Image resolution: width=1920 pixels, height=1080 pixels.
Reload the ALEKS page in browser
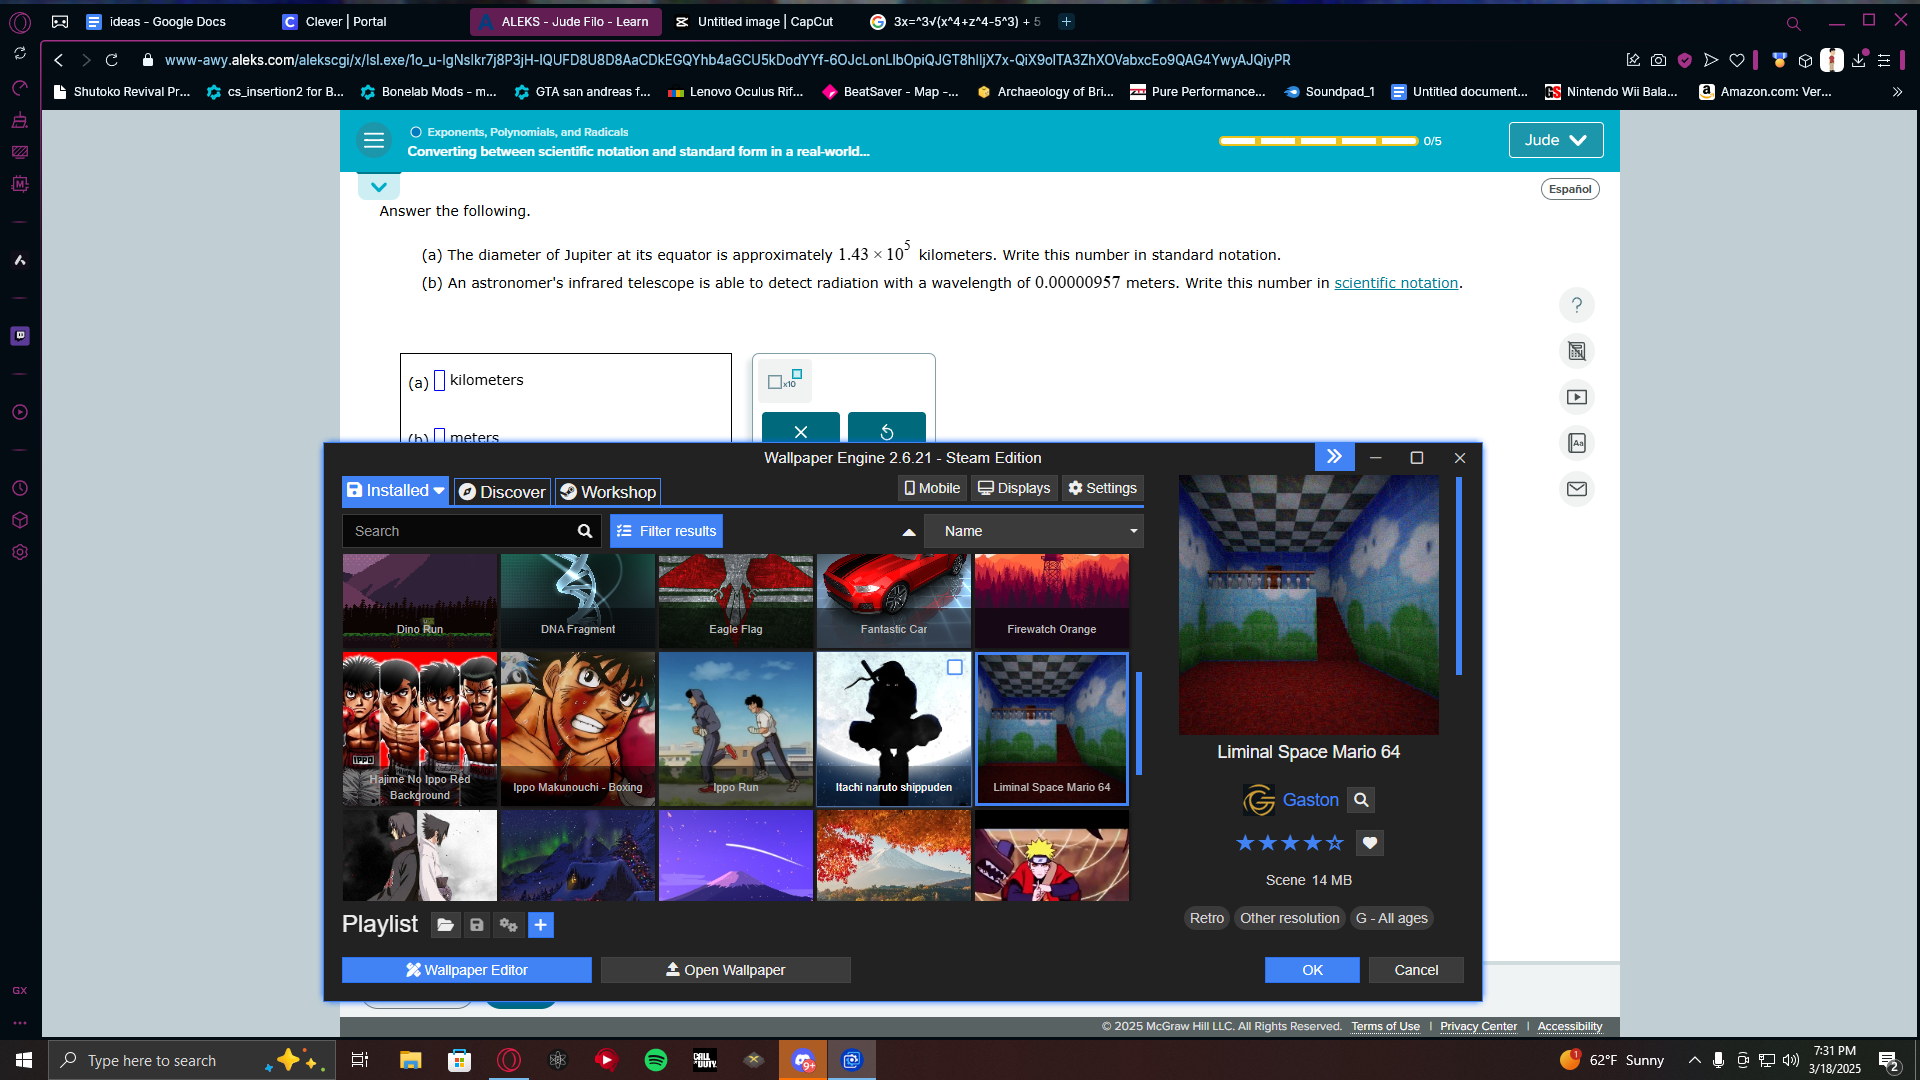(x=112, y=60)
